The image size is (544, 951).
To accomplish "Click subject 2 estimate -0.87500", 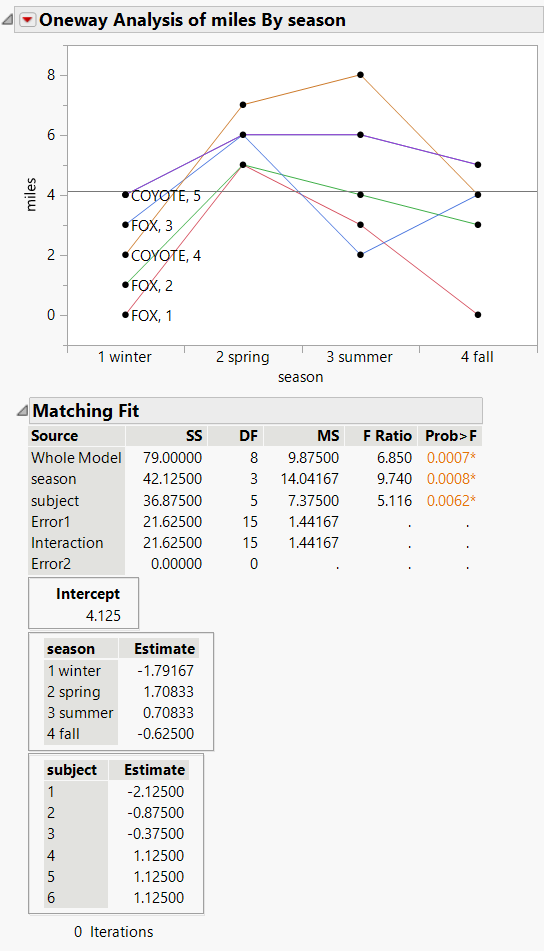I will point(155,813).
